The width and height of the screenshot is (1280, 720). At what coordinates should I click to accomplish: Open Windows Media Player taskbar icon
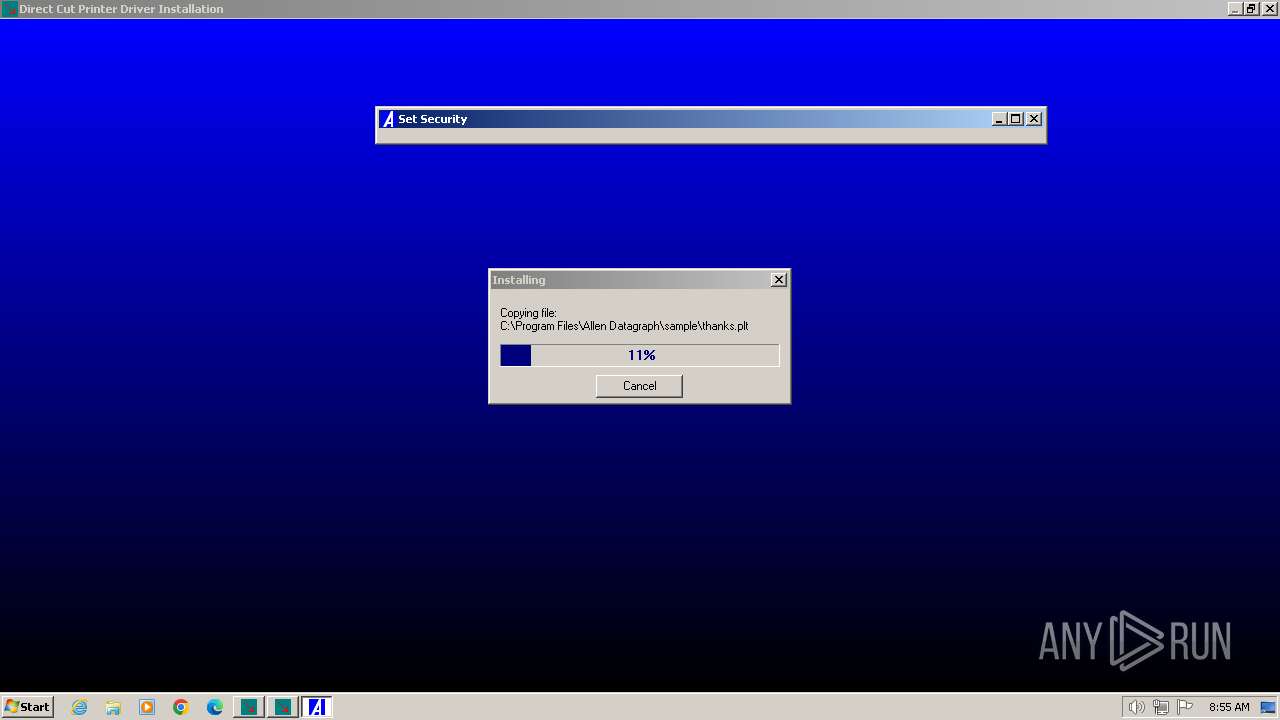(x=147, y=707)
